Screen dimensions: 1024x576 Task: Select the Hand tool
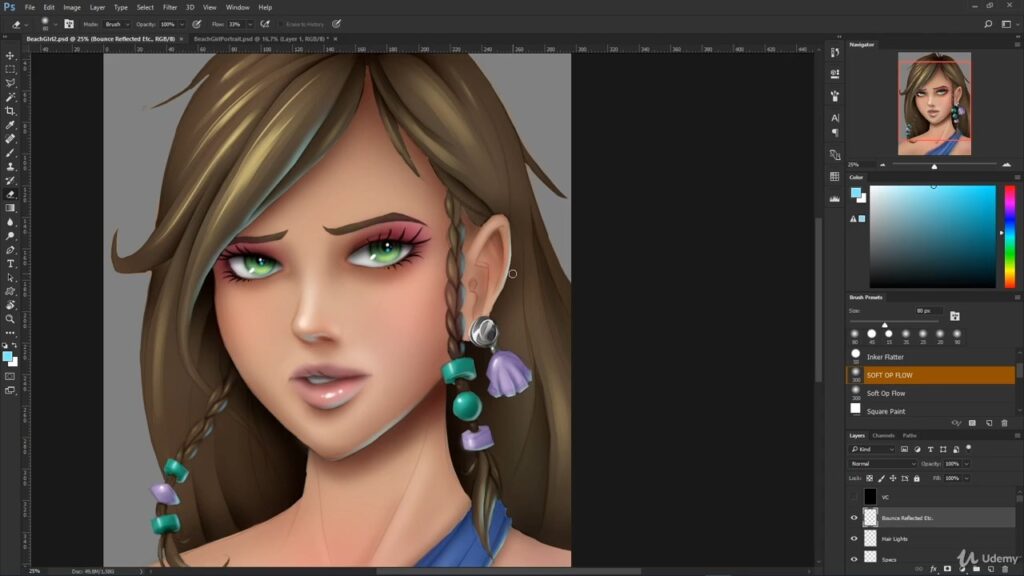10,305
